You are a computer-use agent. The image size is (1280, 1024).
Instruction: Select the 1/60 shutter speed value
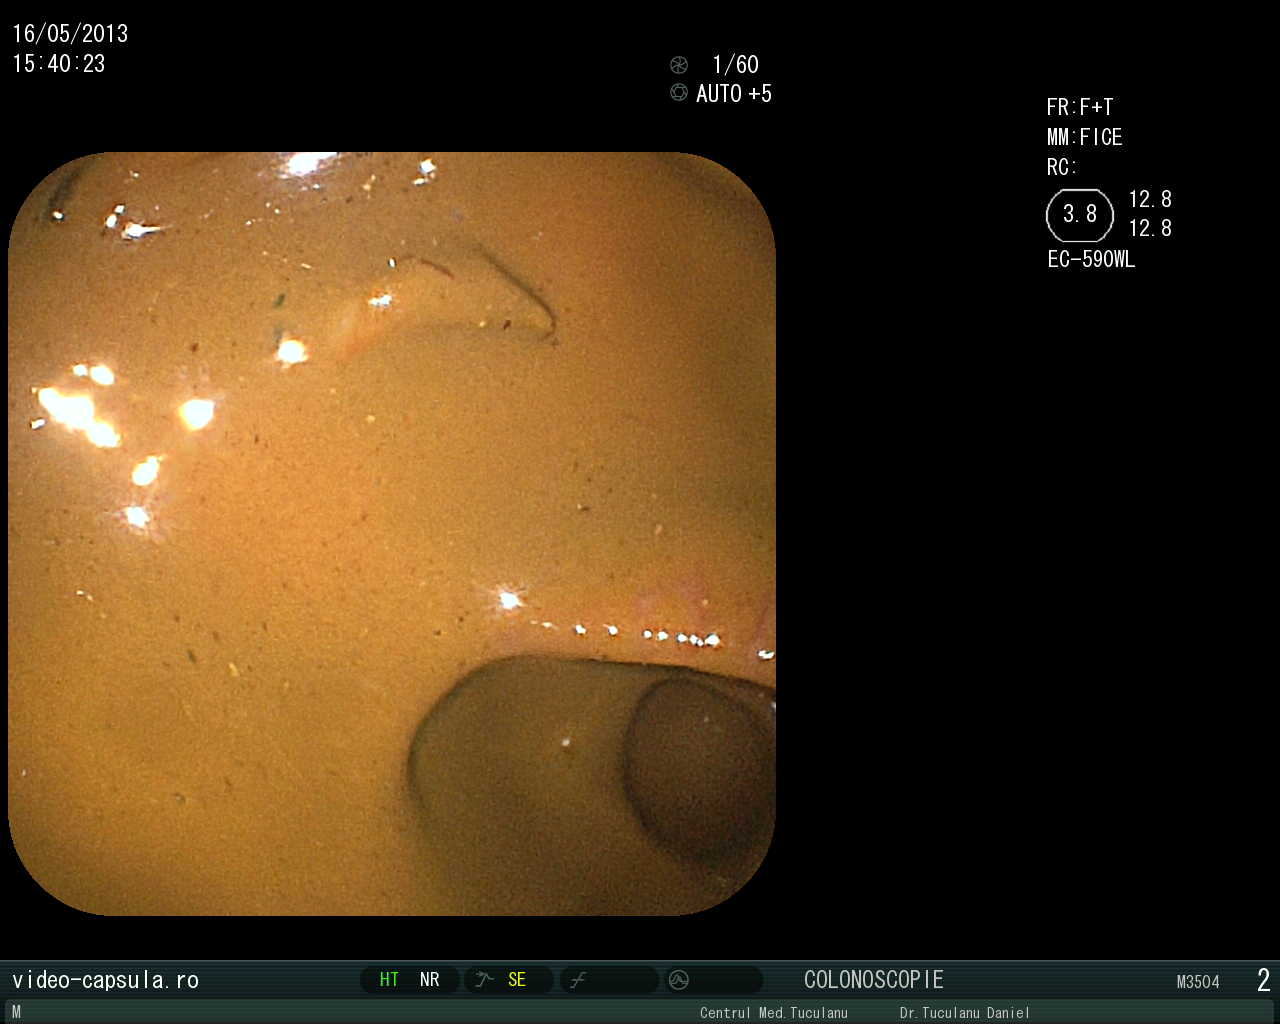coord(735,65)
